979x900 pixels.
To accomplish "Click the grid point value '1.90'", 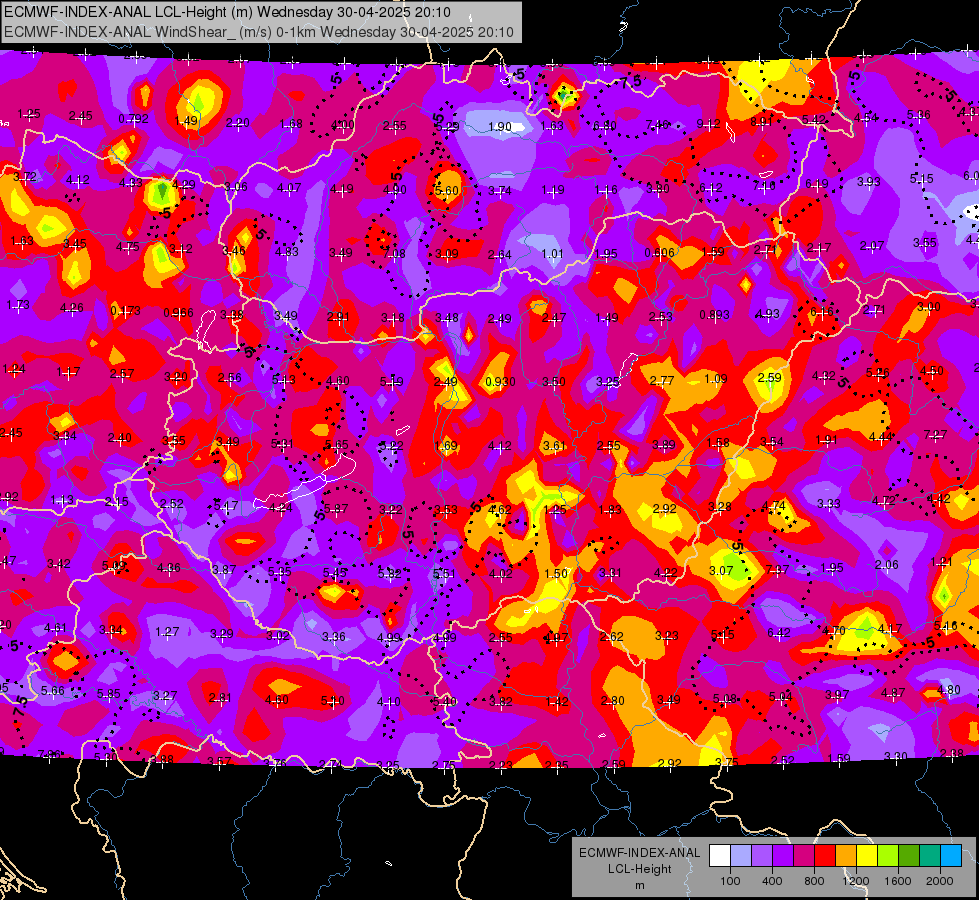I will [x=499, y=127].
